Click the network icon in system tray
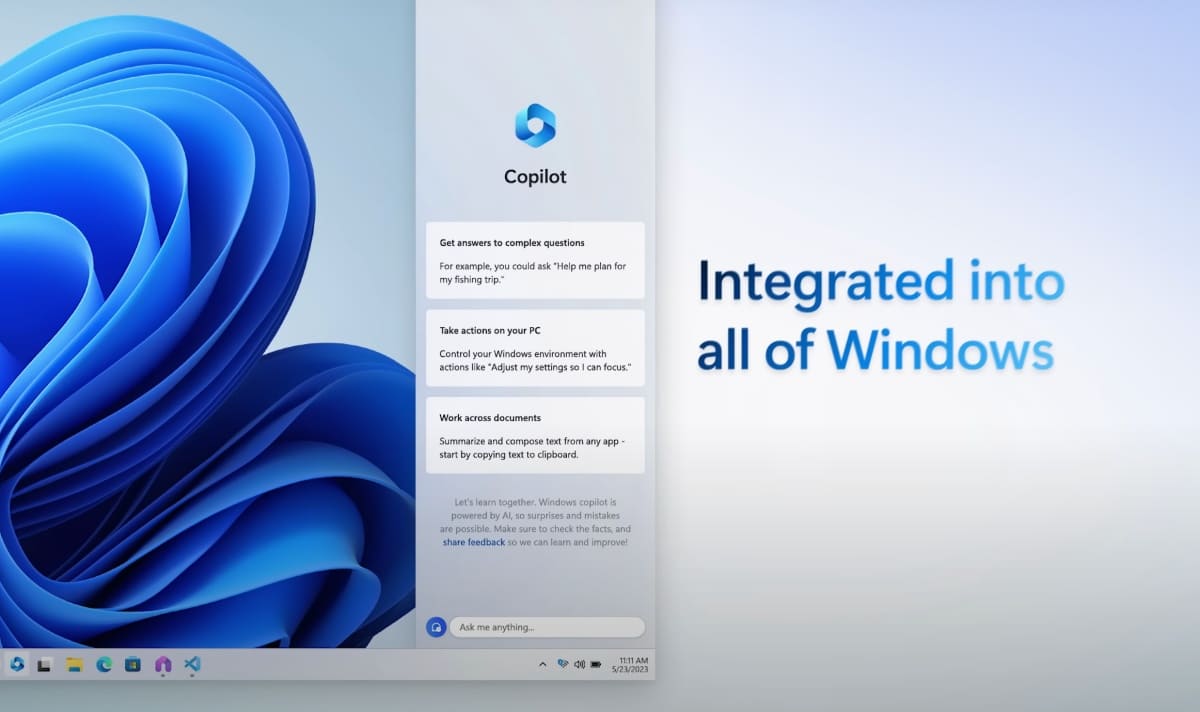The image size is (1200, 712). coord(562,664)
